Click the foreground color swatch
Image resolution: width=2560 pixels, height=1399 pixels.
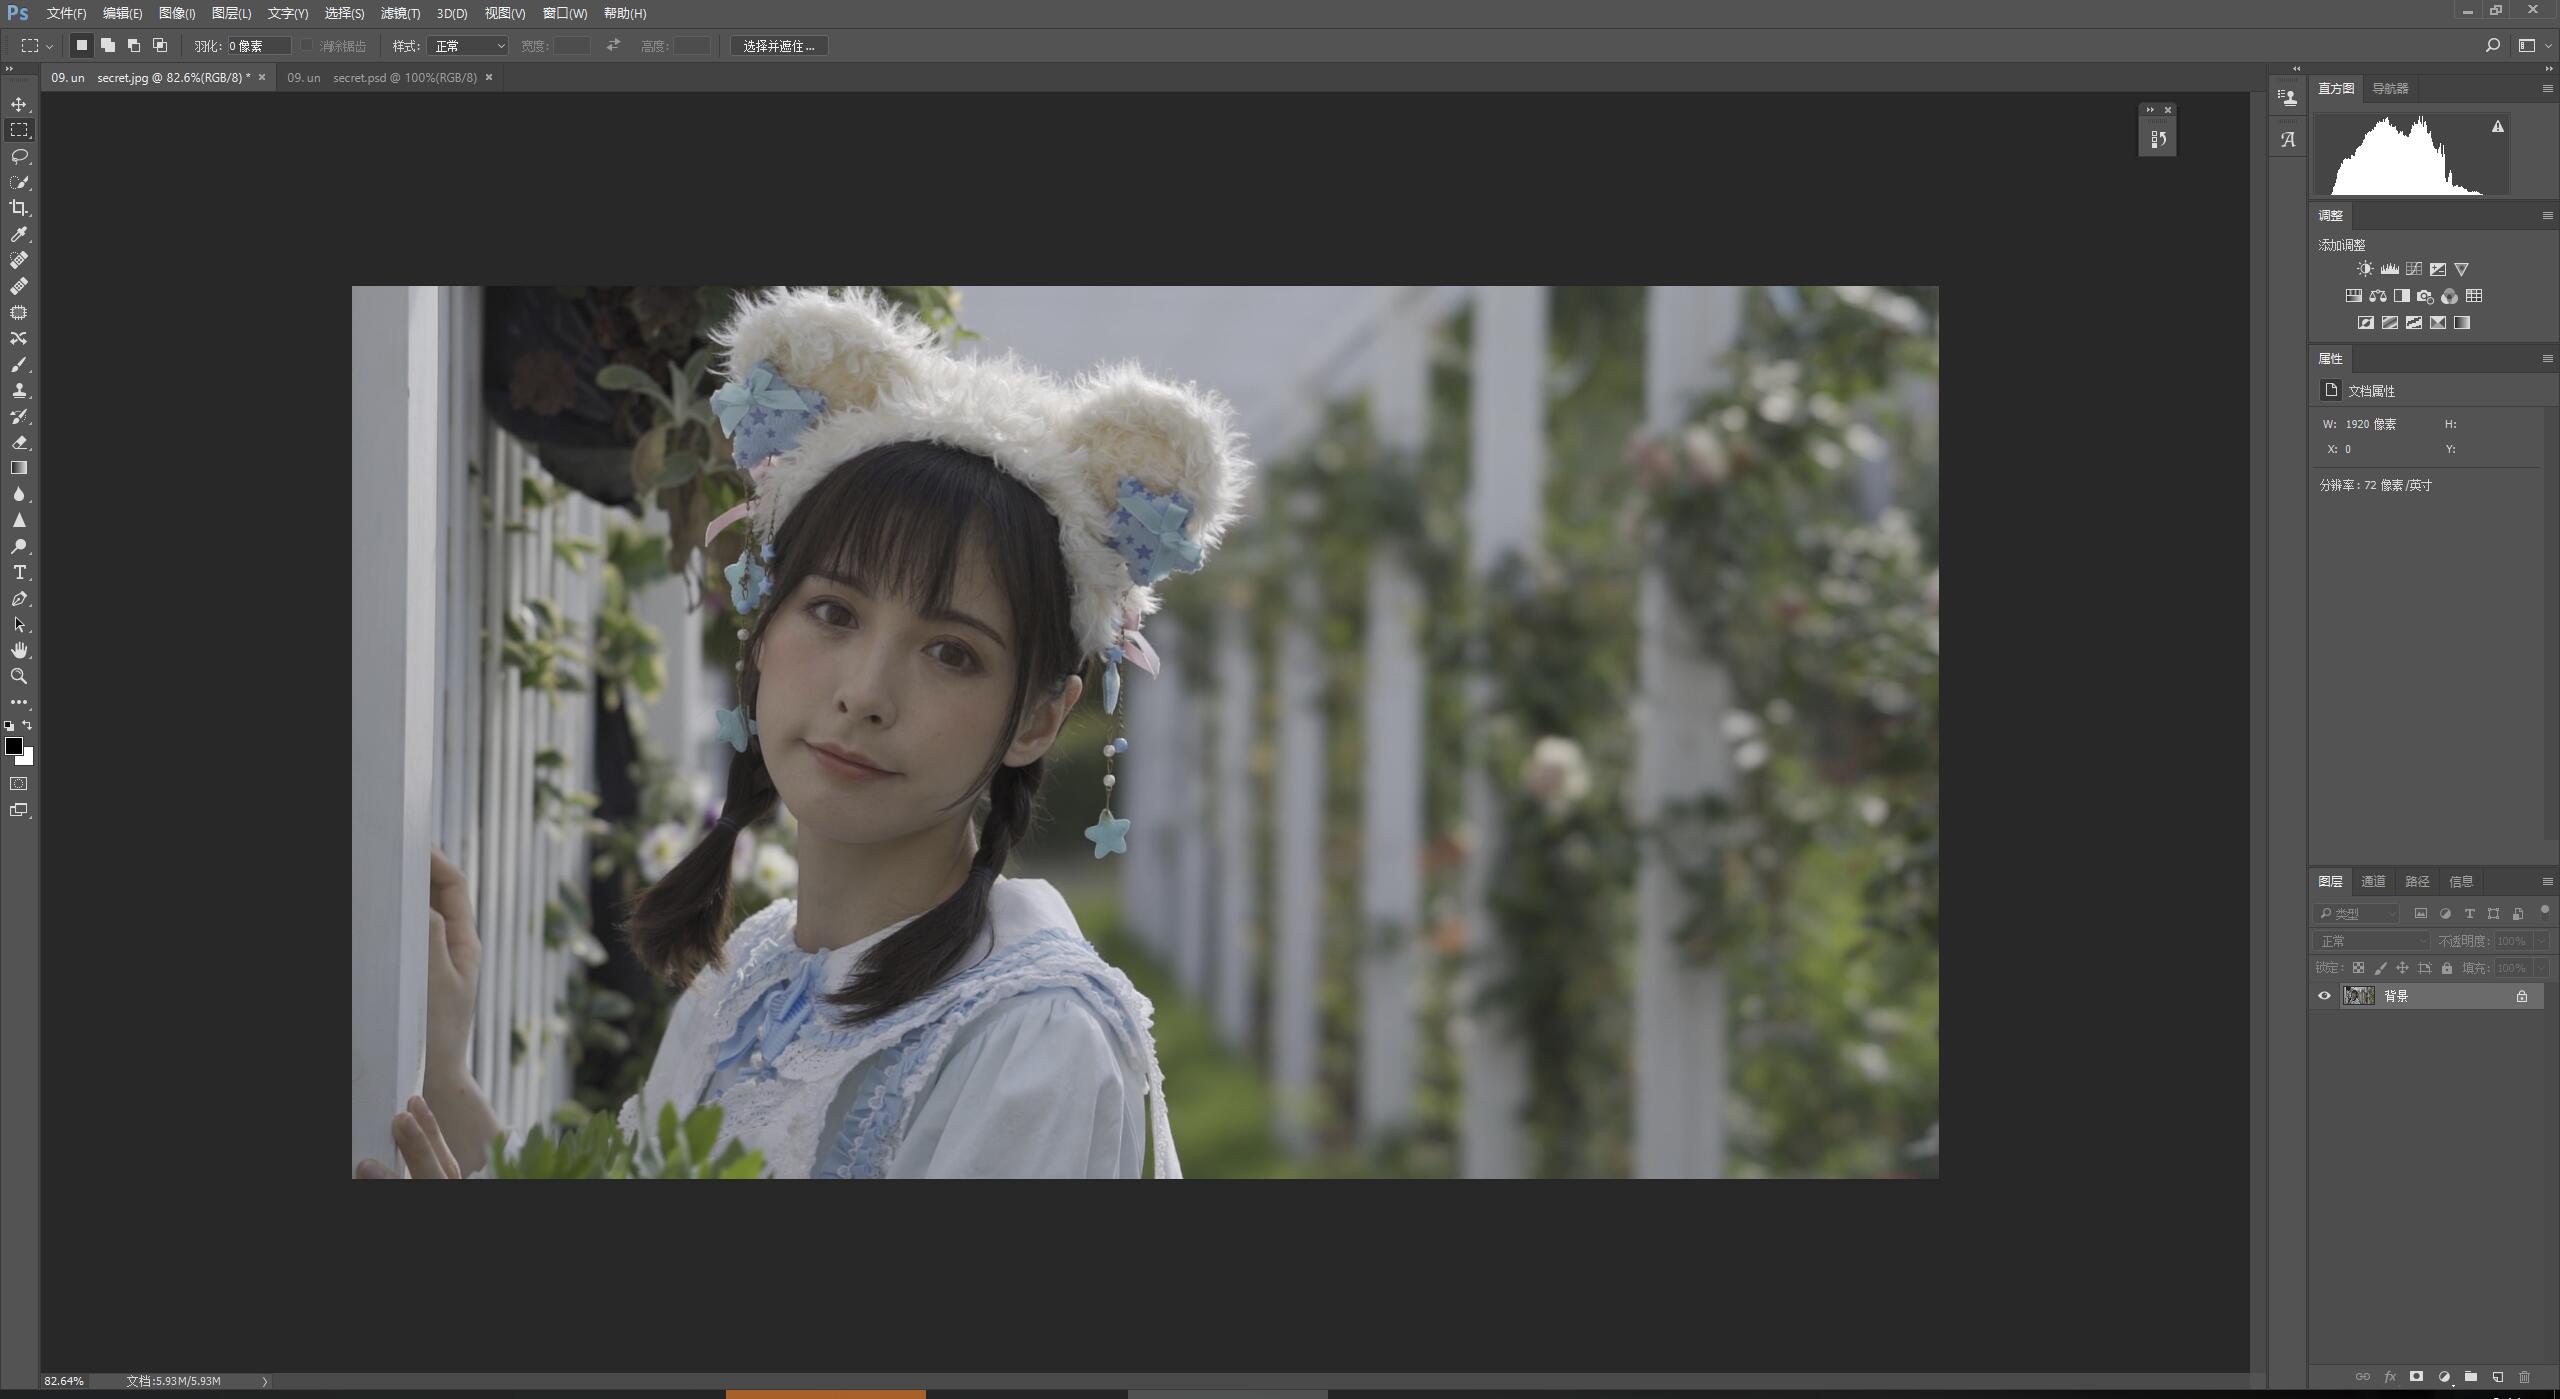(x=14, y=746)
